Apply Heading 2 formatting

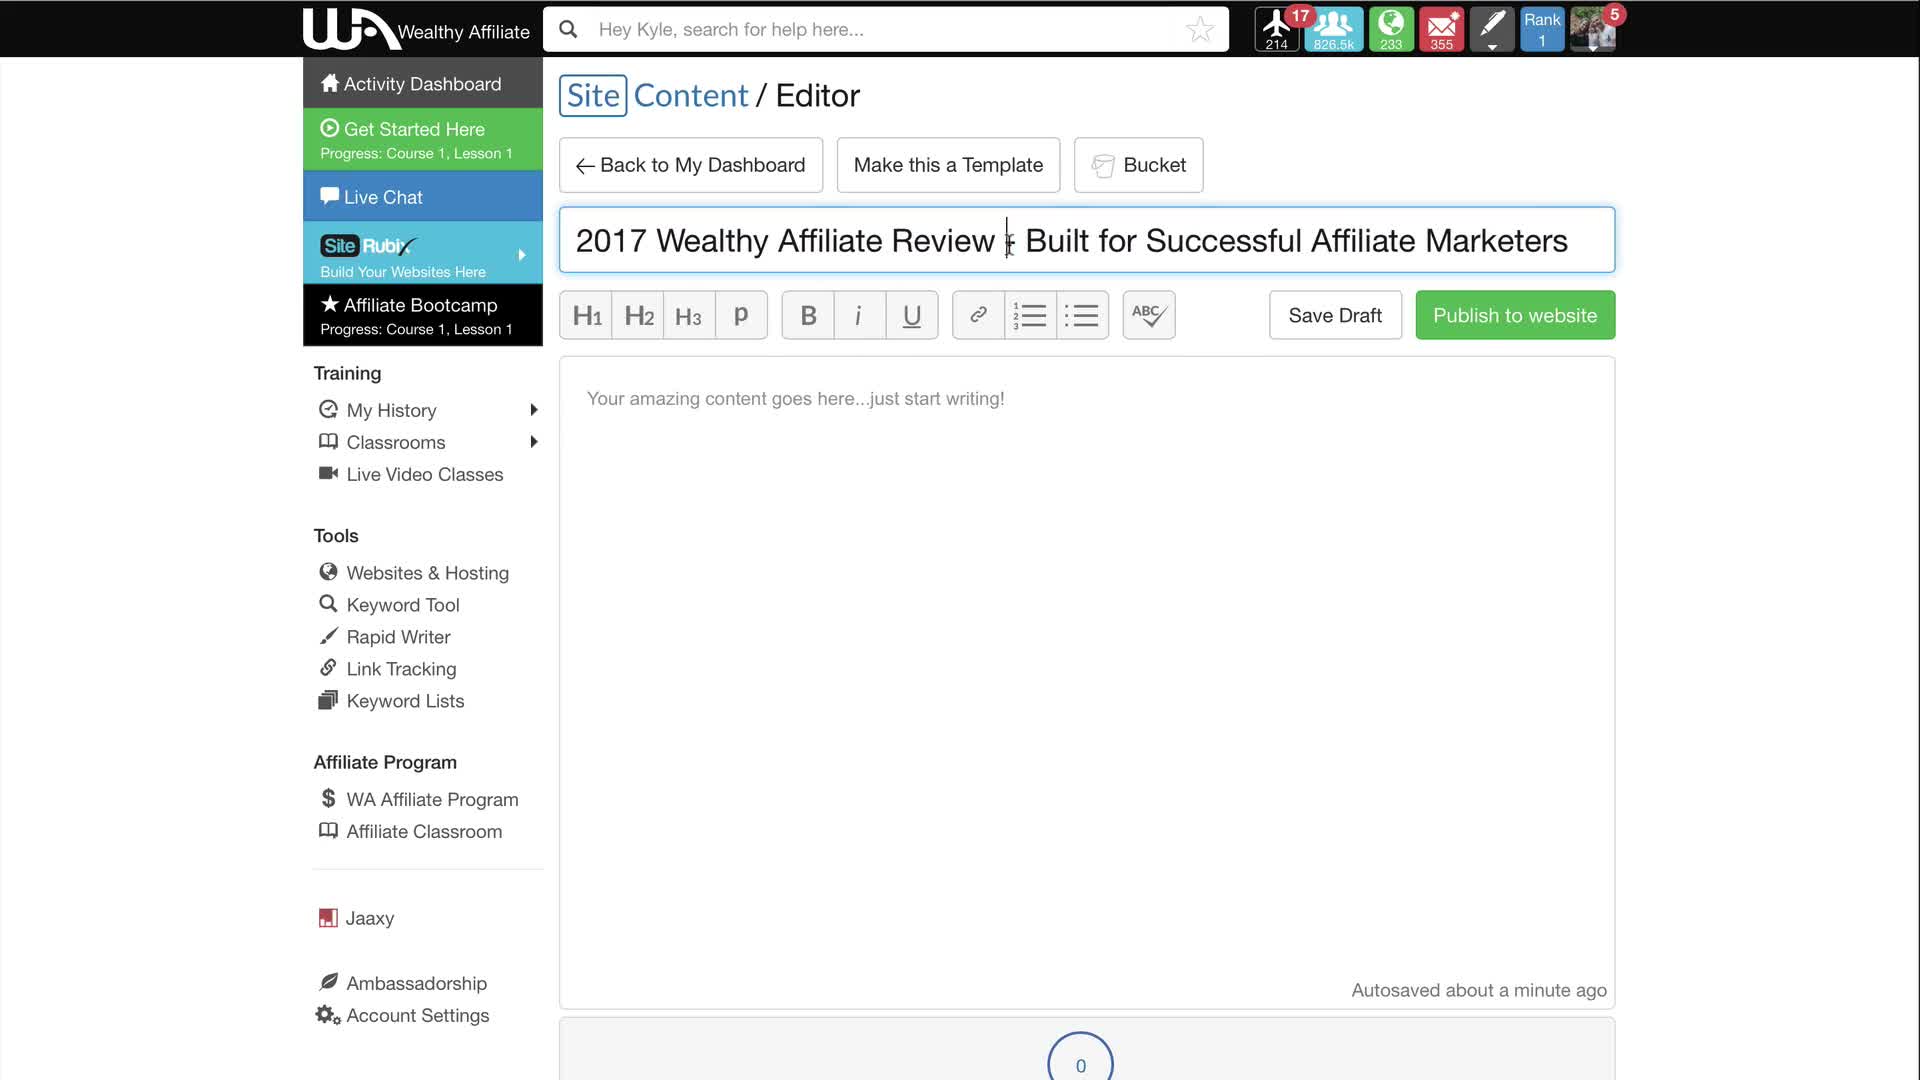coord(638,316)
